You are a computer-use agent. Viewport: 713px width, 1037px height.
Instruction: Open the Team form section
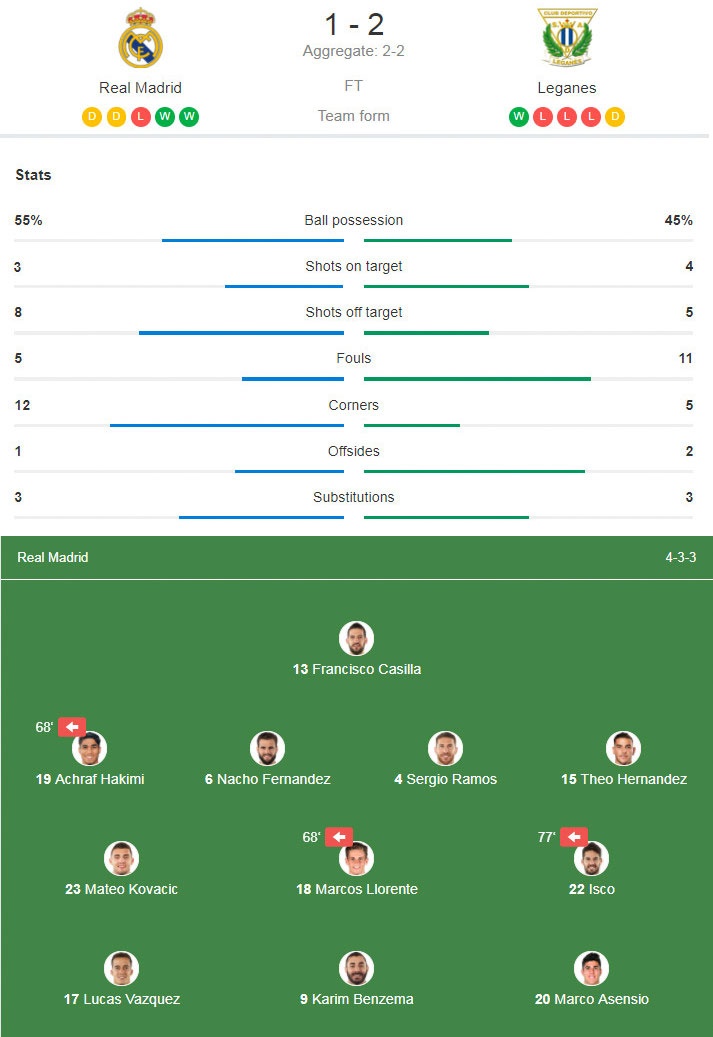[x=353, y=116]
